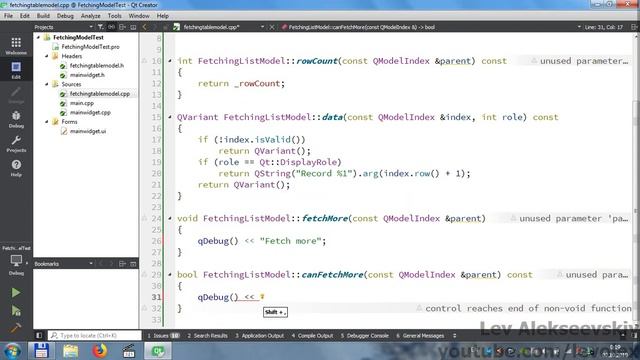Image resolution: width=640 pixels, height=360 pixels.
Task: Open the output panes more options arrows
Action: point(454,336)
